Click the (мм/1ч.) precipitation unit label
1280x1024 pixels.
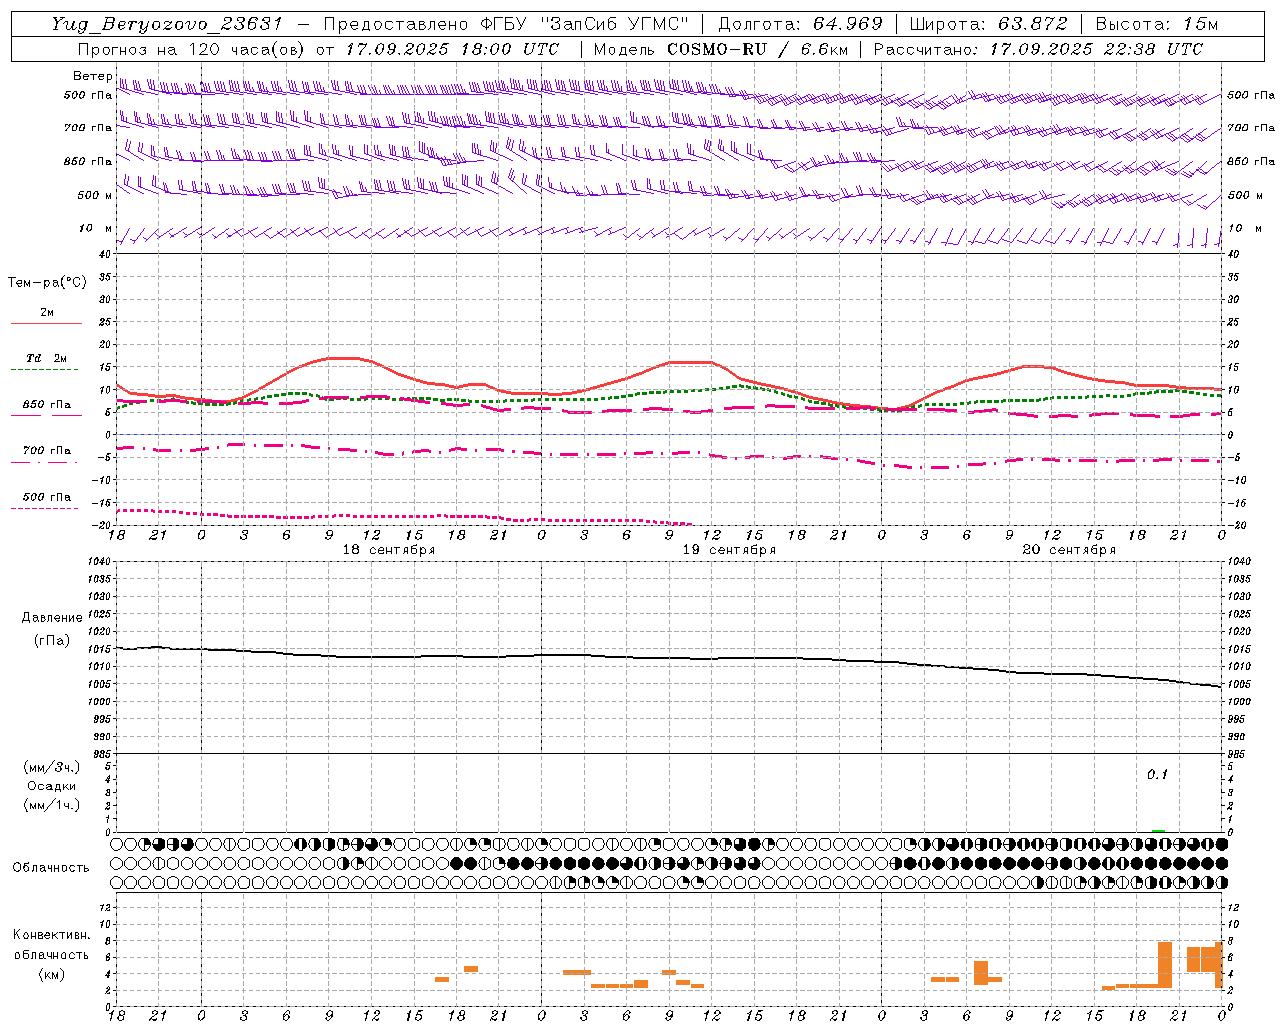(x=52, y=805)
